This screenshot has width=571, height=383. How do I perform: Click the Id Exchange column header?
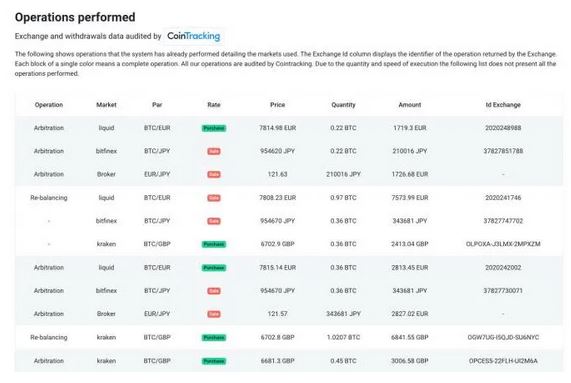pyautogui.click(x=503, y=105)
